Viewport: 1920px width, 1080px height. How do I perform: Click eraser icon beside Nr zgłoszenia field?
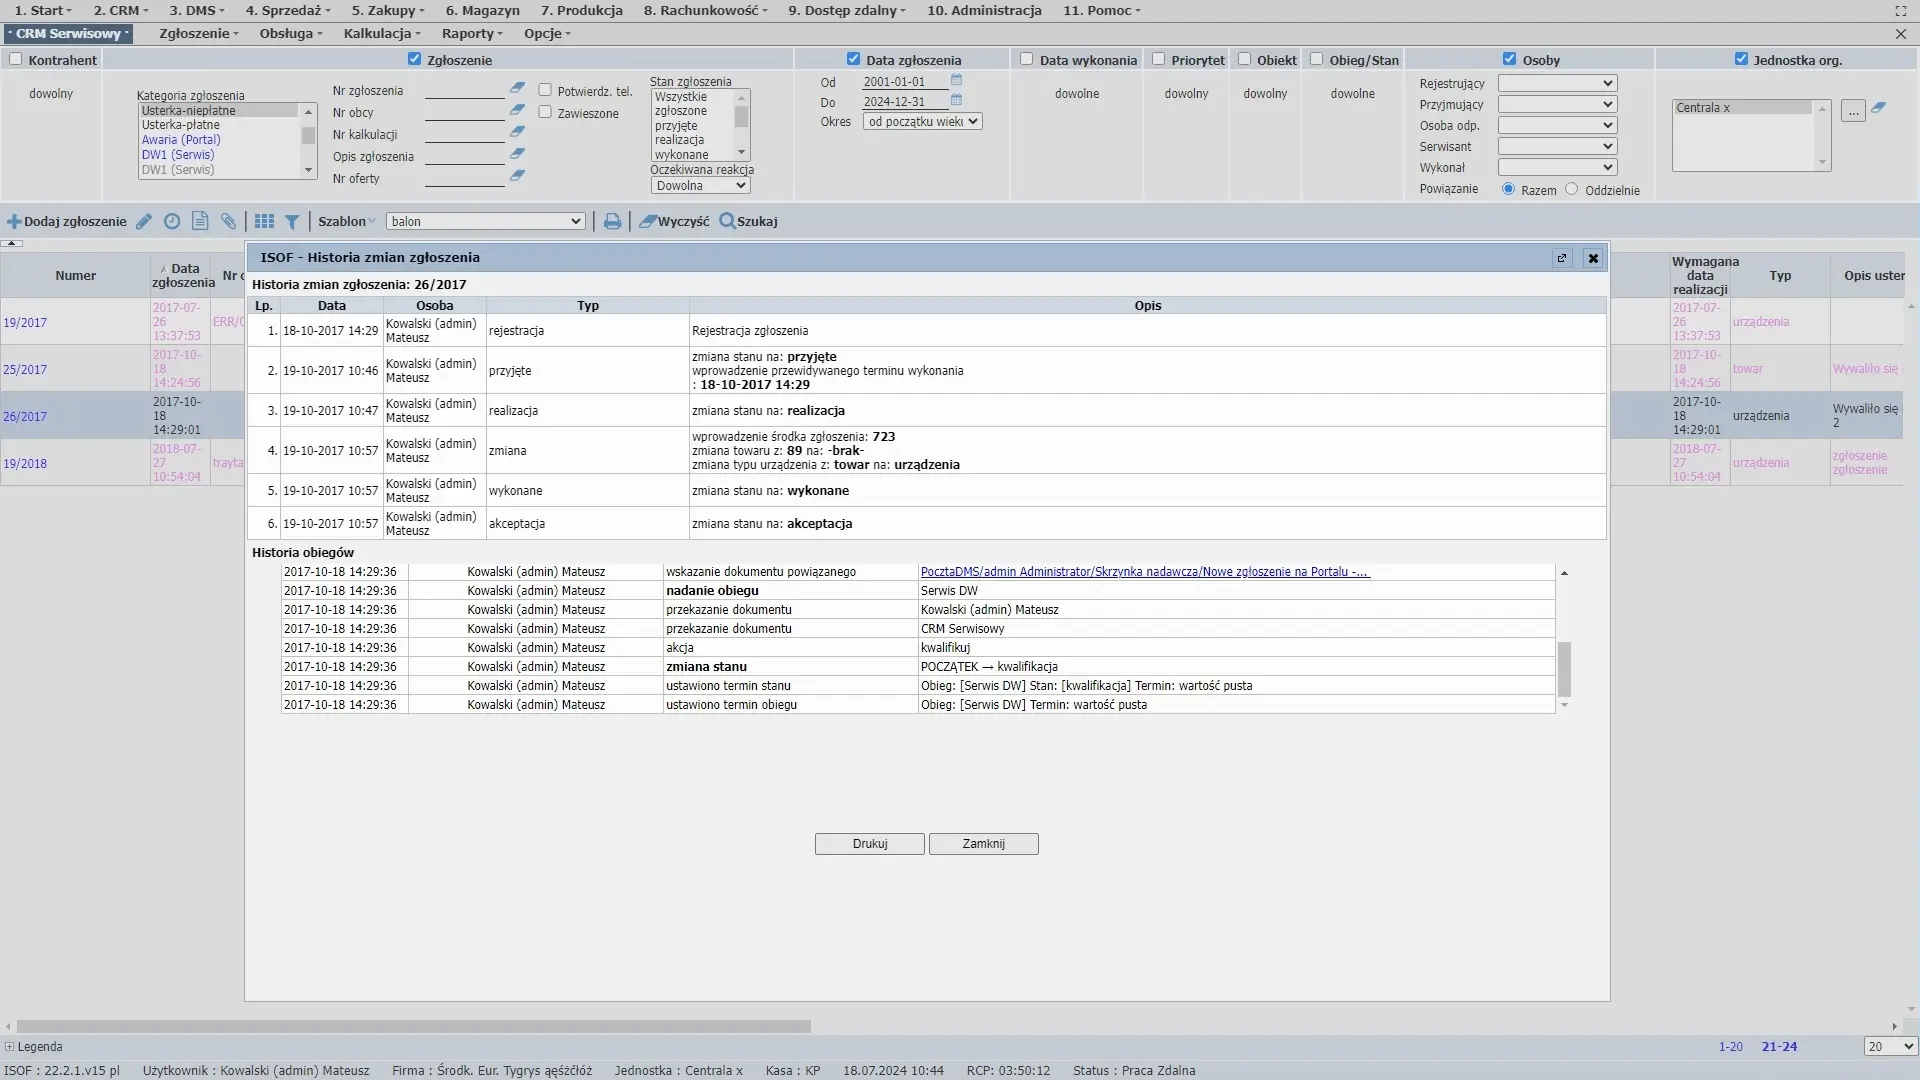tap(517, 88)
